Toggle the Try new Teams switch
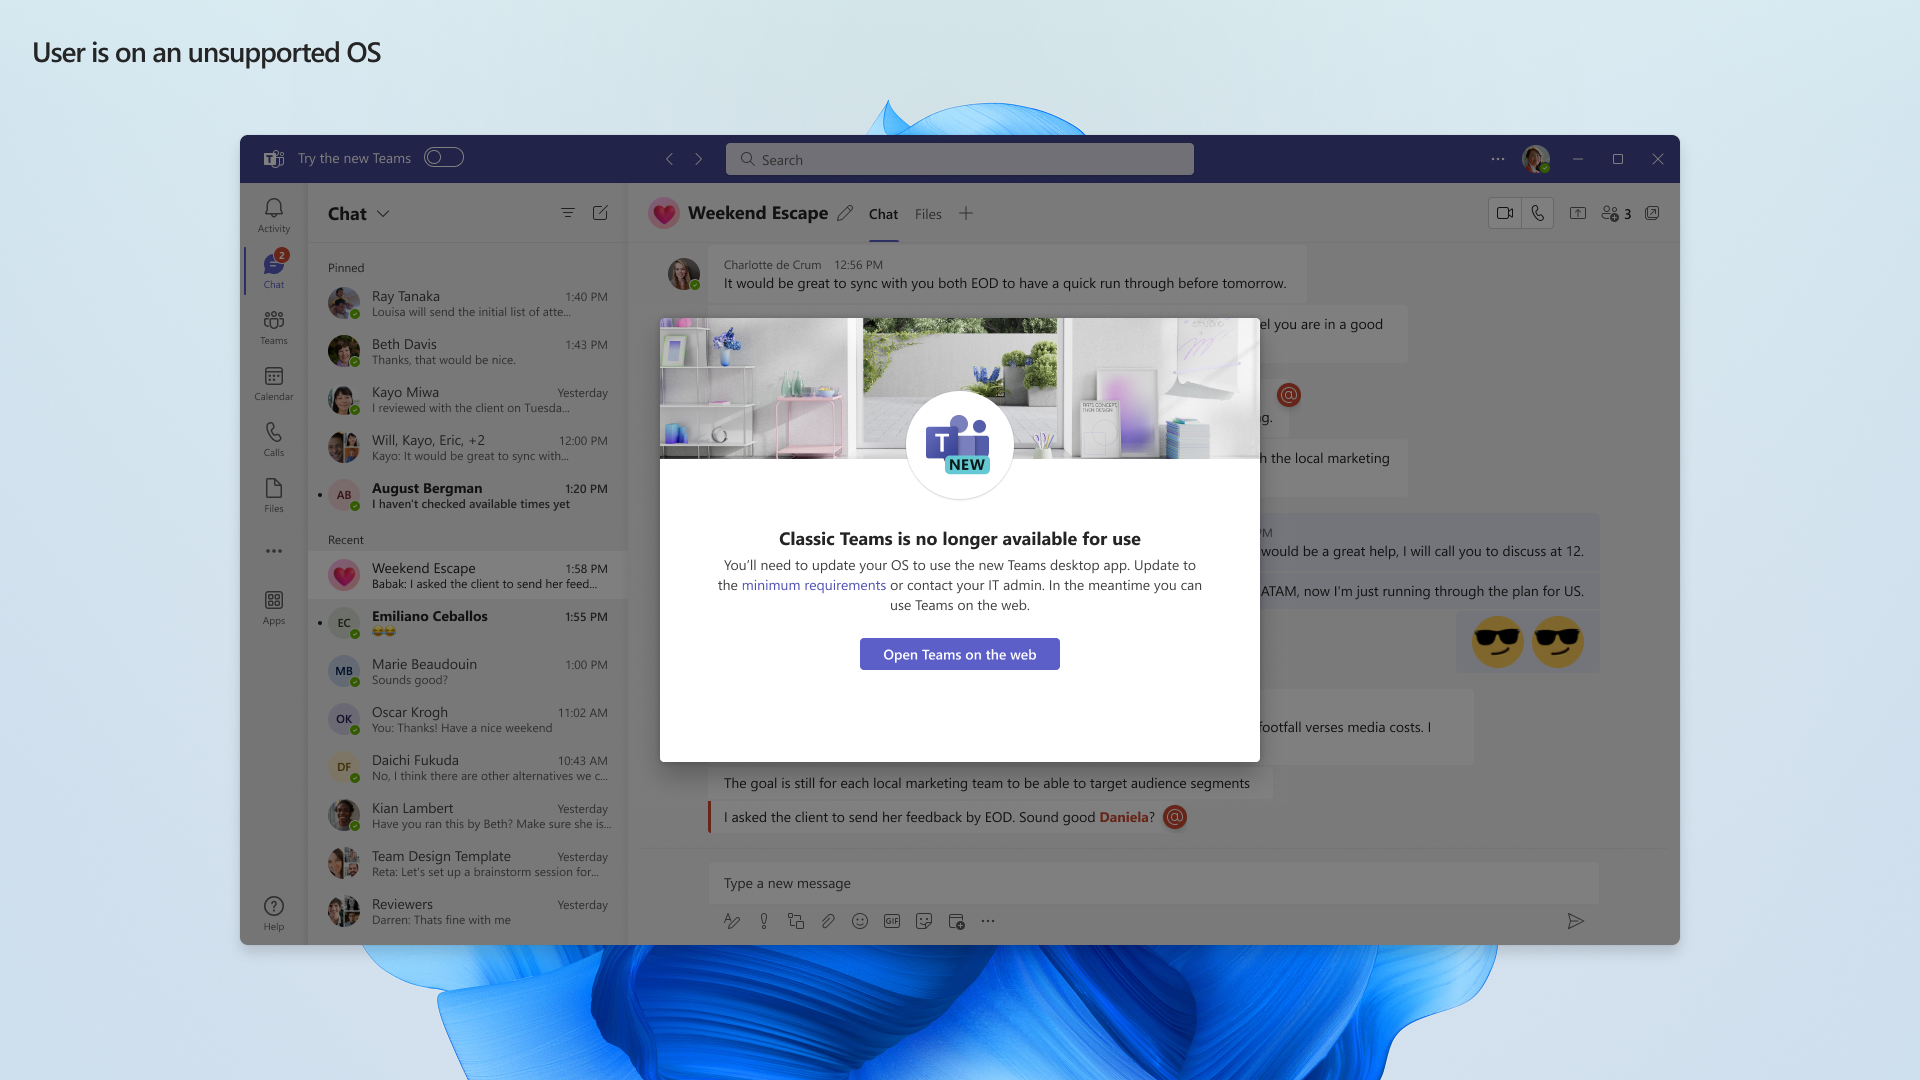 [444, 157]
